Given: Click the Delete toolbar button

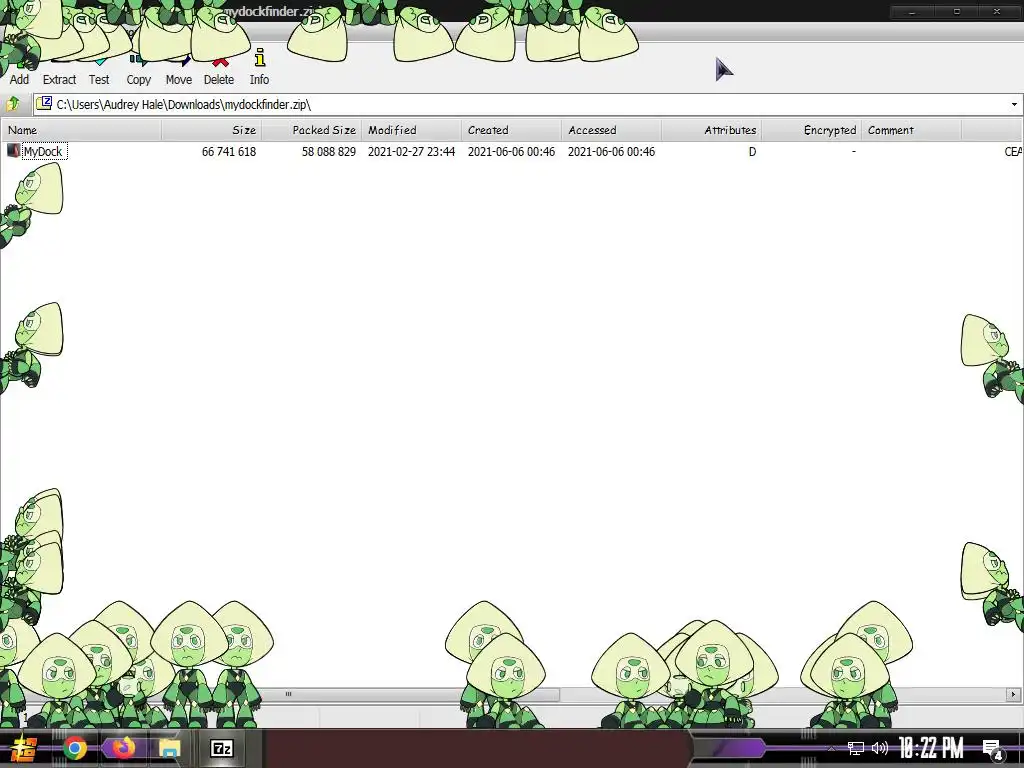Looking at the screenshot, I should [219, 71].
